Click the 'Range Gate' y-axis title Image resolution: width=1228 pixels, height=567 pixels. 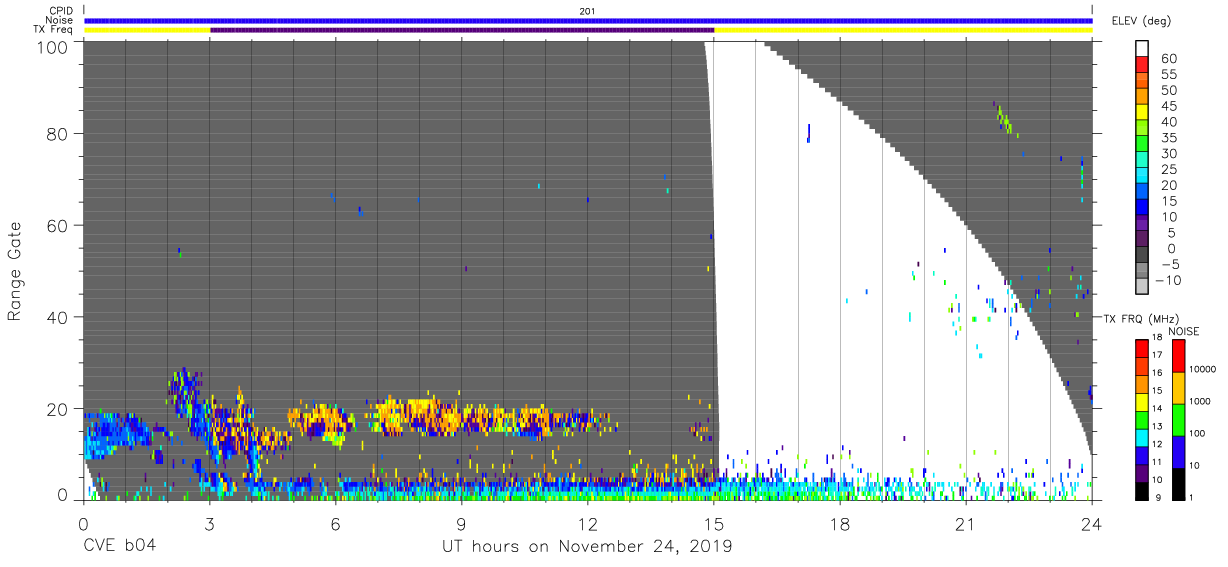click(16, 272)
